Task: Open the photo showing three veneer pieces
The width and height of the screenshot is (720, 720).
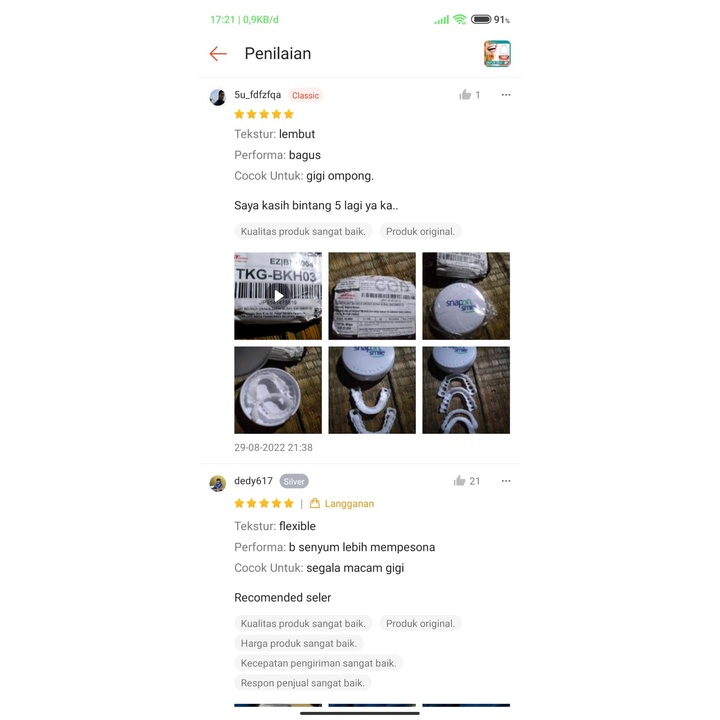Action: click(466, 390)
